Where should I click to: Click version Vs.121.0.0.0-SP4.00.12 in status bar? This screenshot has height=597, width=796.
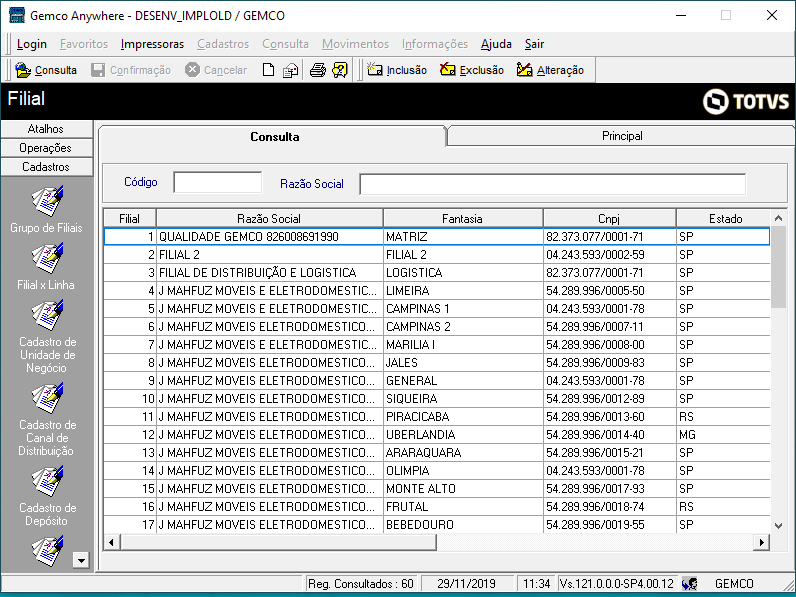pyautogui.click(x=616, y=584)
